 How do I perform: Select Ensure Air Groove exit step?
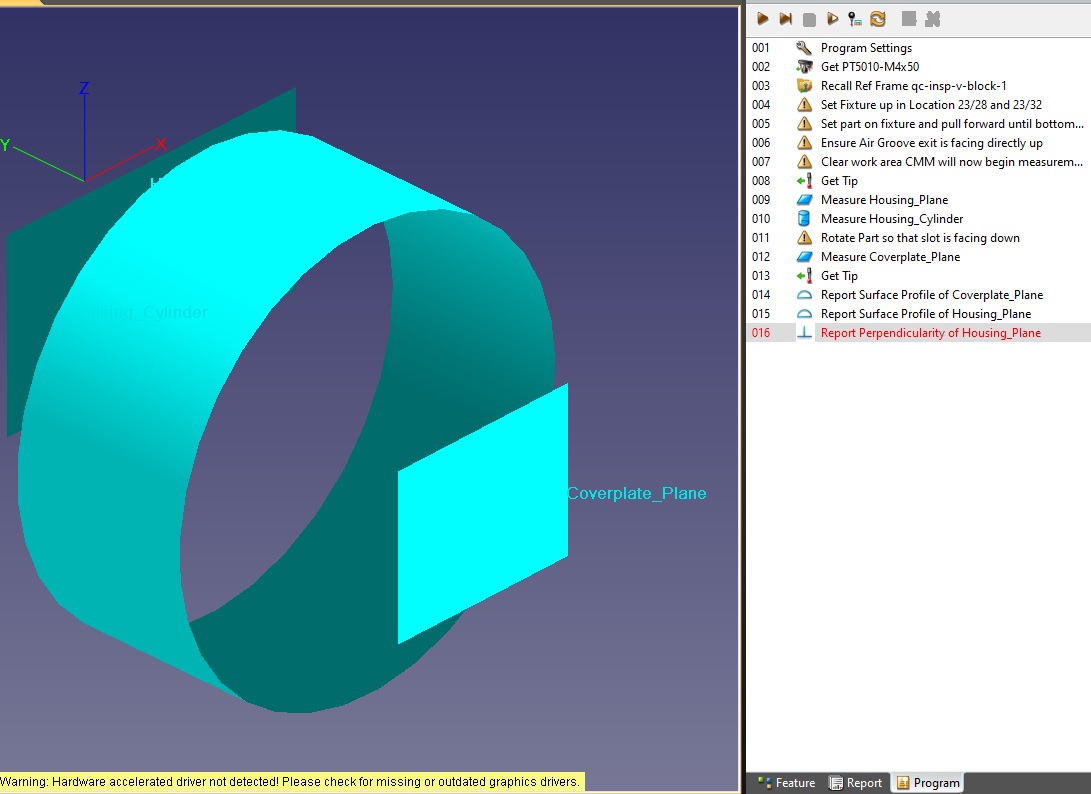click(932, 143)
